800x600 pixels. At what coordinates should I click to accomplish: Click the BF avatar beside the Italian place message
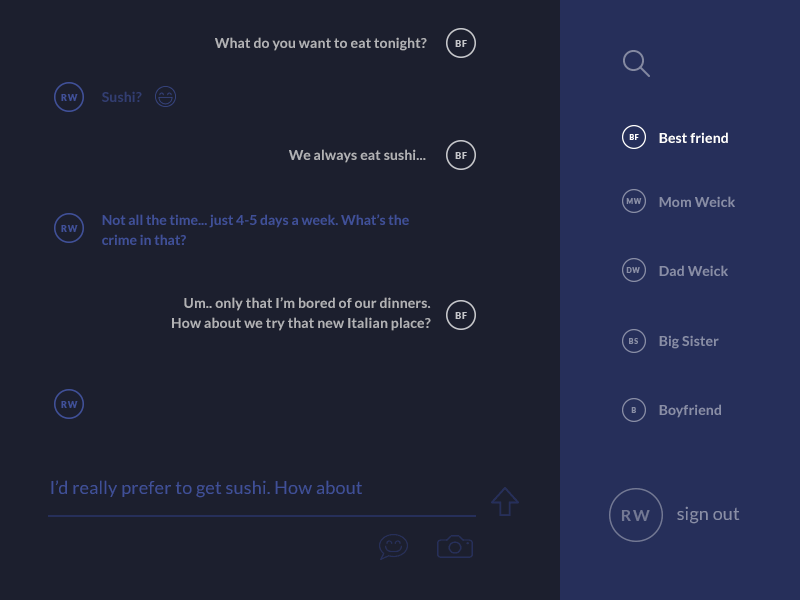point(460,315)
